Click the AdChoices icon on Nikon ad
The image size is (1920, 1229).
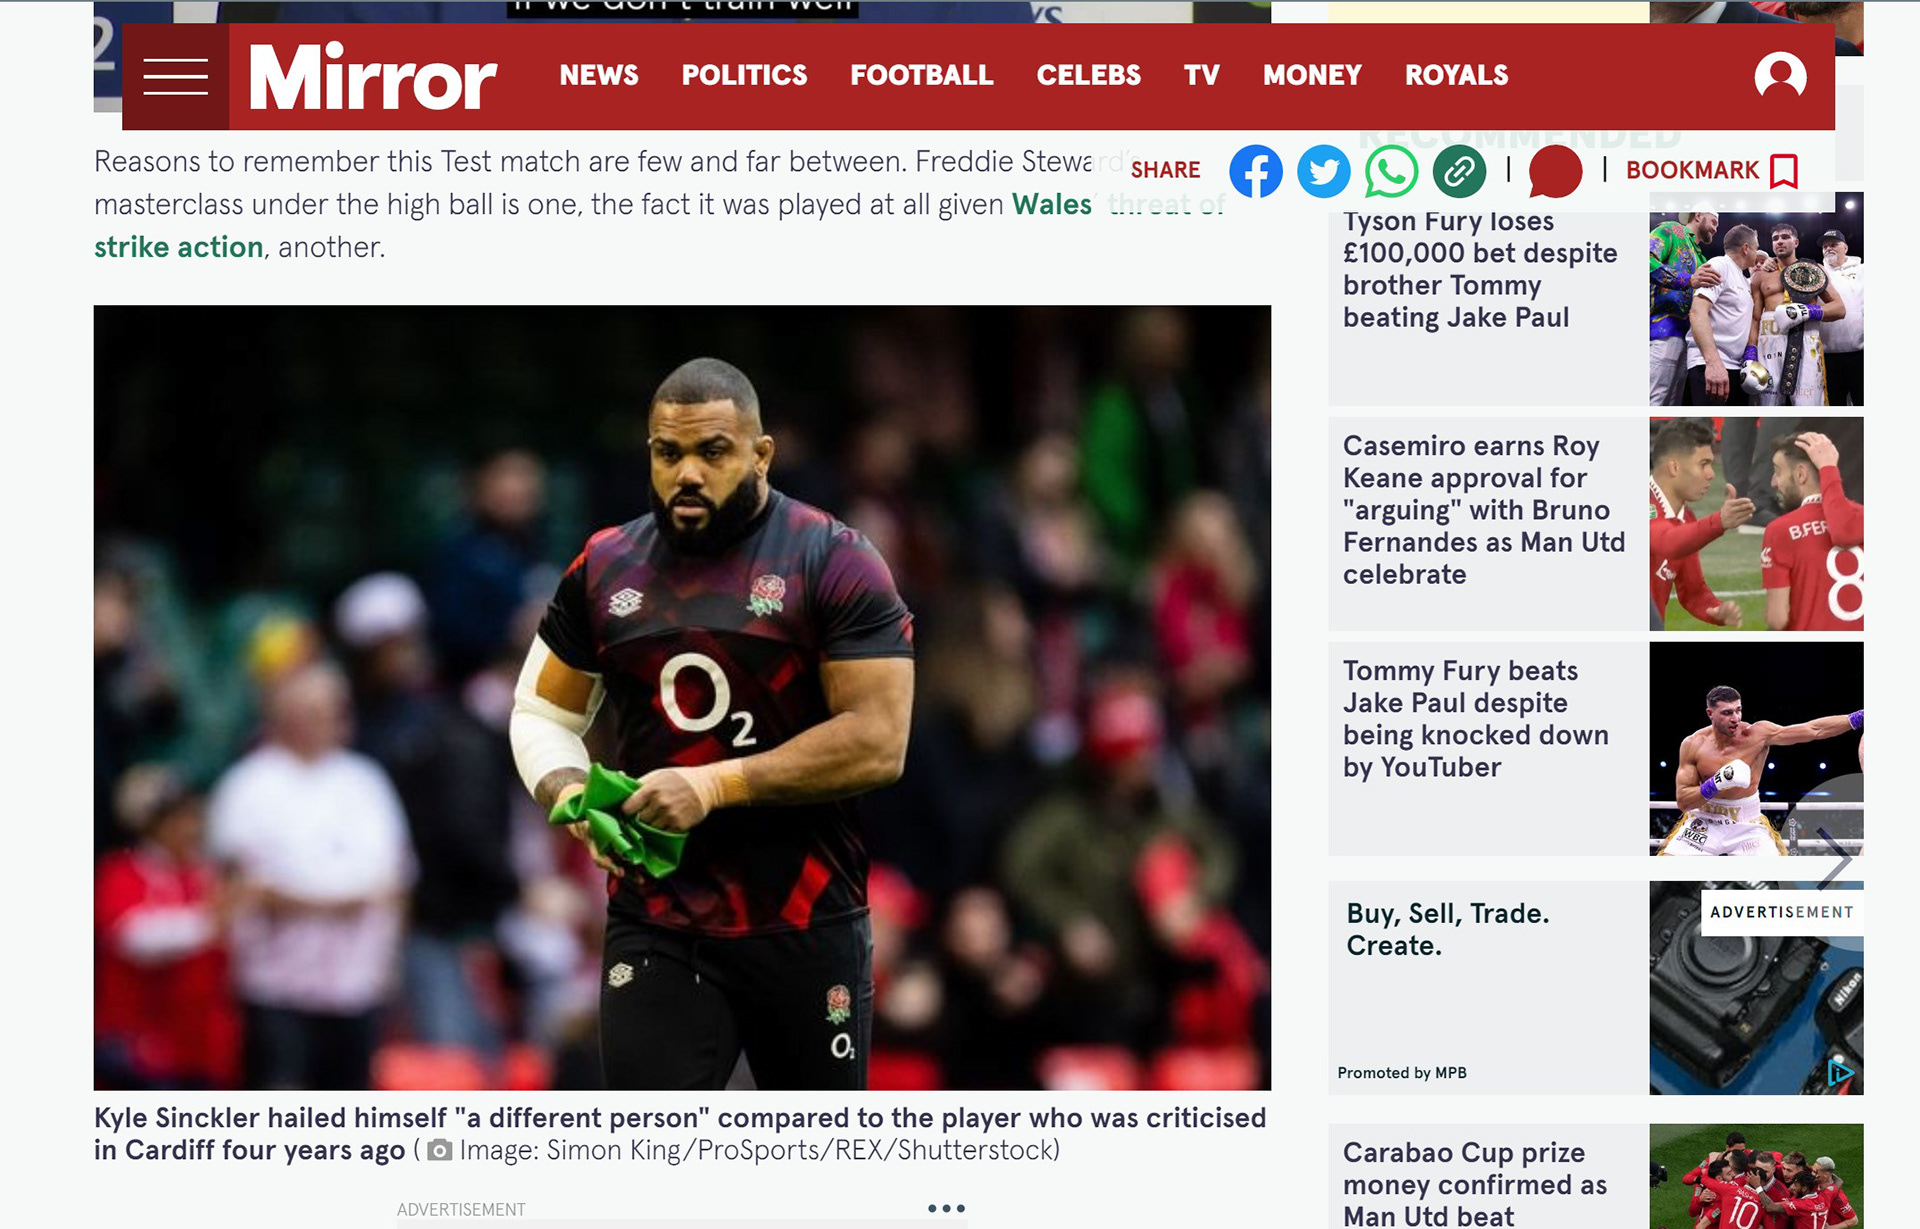tap(1841, 1073)
